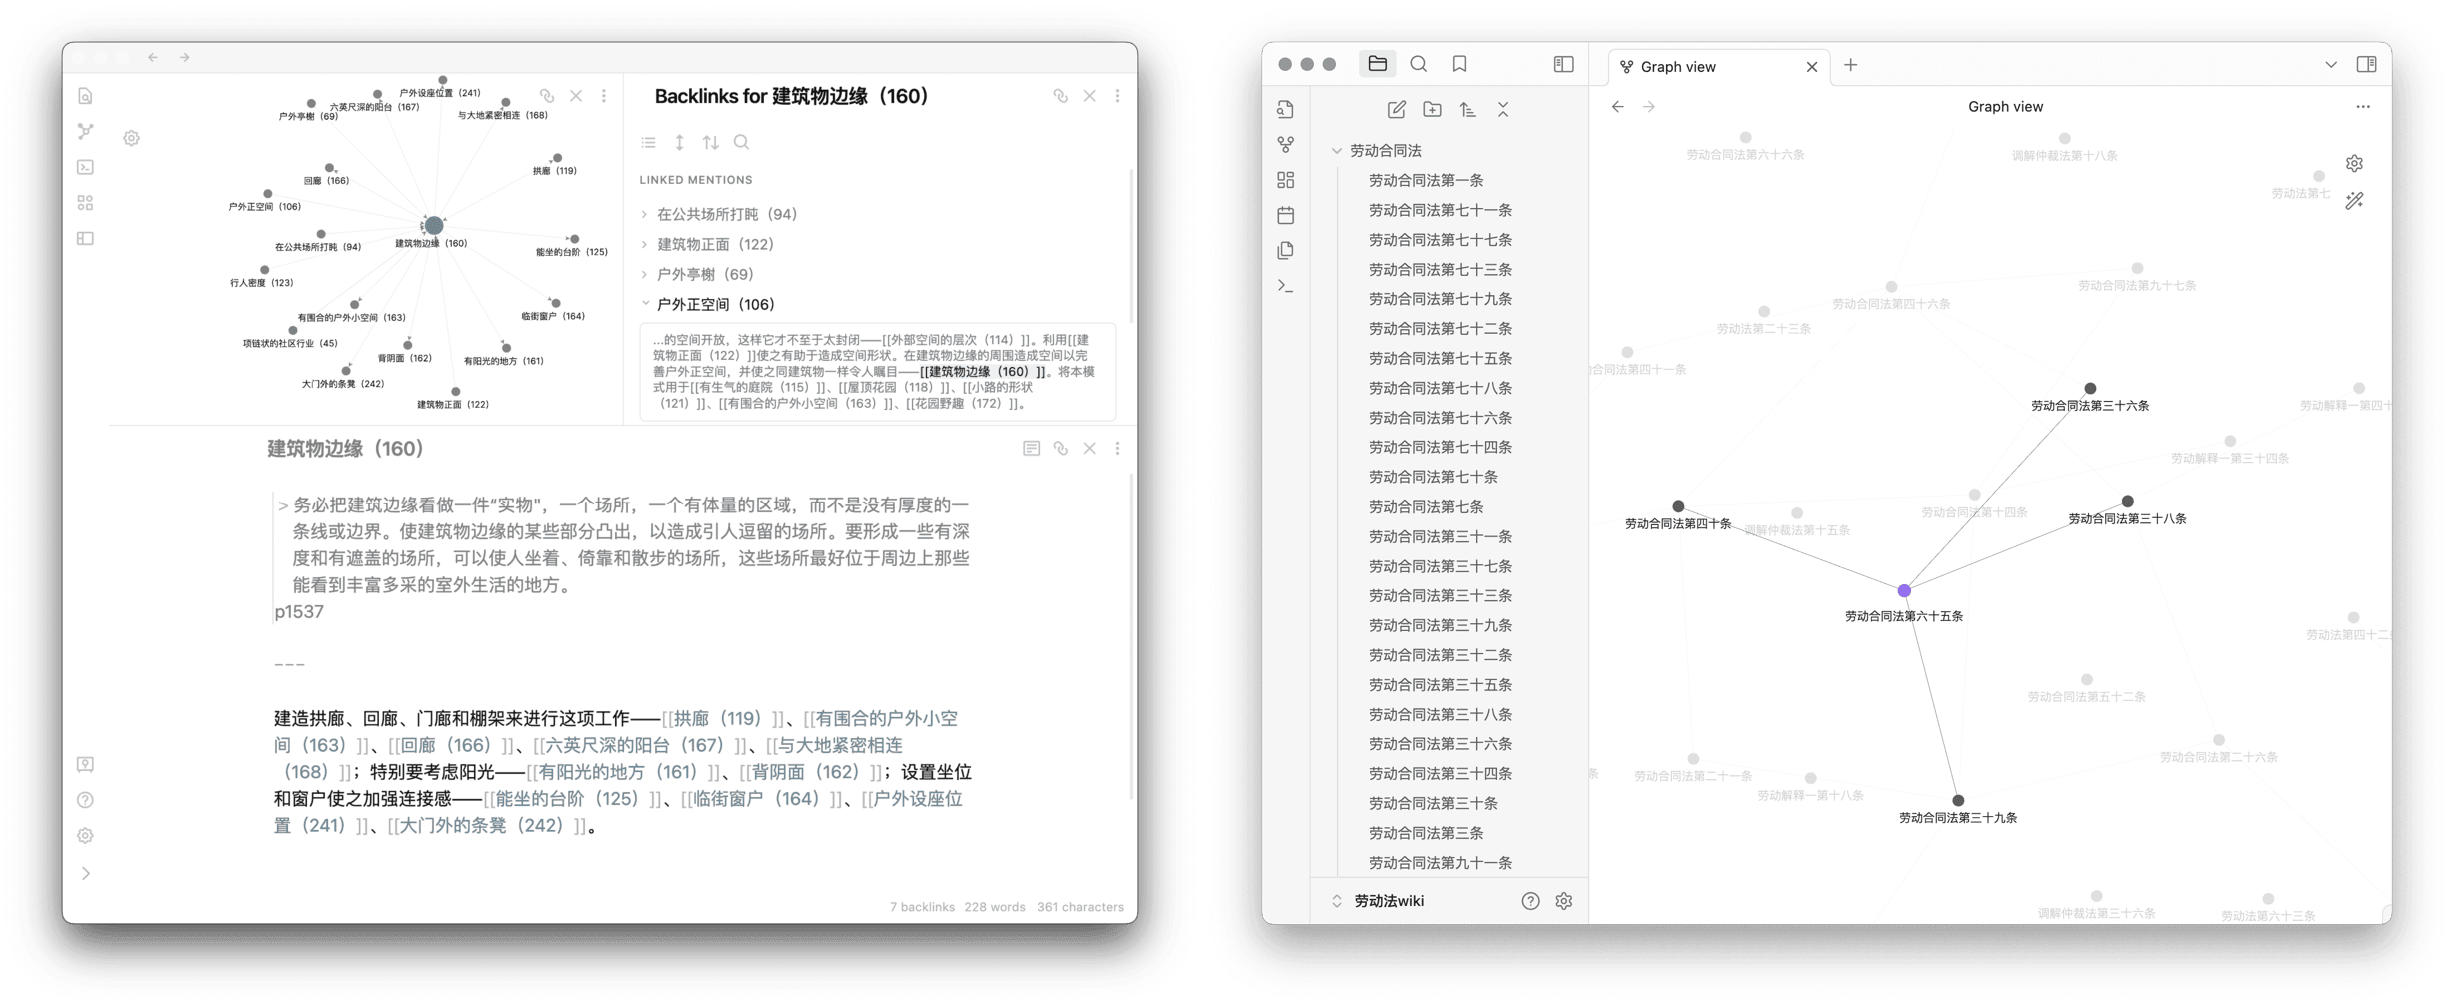Switch to file explorer tab
The image size is (2454, 1006).
coord(1378,64)
